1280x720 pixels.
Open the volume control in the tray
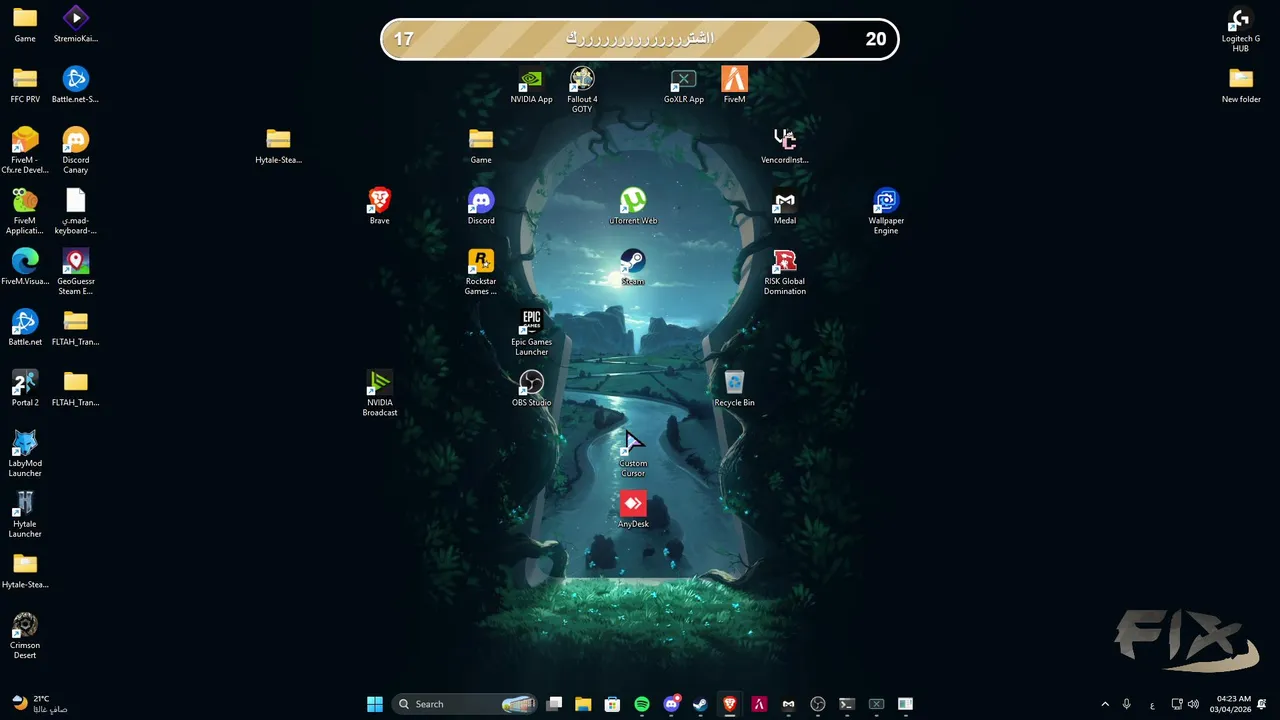pos(1194,704)
